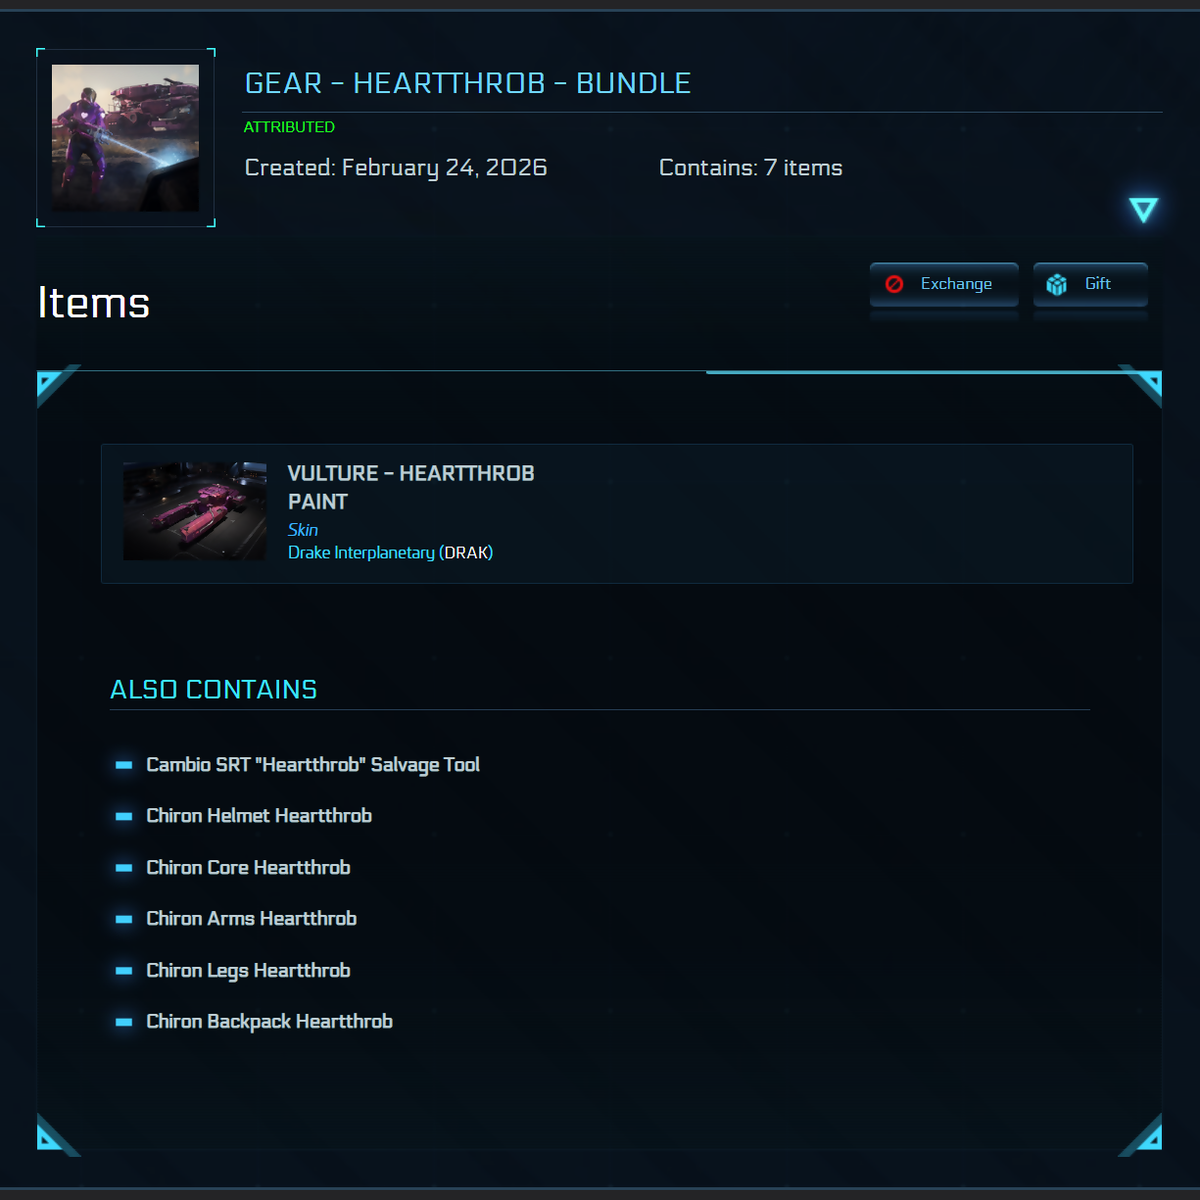Click the bullet icon beside Chiron Helmet Heartthrob
Image resolution: width=1200 pixels, height=1200 pixels.
pyautogui.click(x=124, y=816)
